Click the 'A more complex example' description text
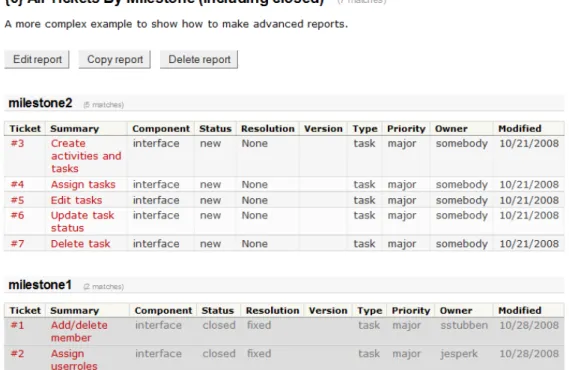This screenshot has width=569, height=370. pos(176,24)
